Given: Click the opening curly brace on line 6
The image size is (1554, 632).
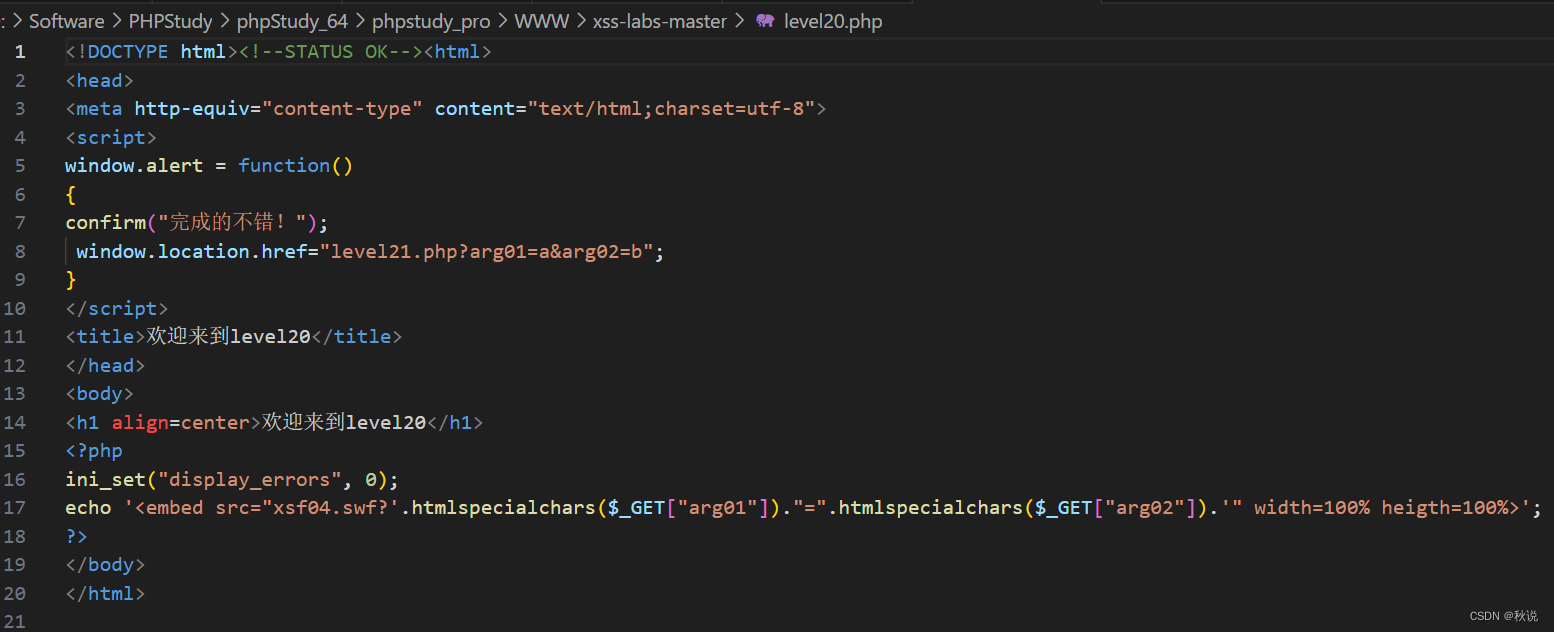Looking at the screenshot, I should click(x=71, y=195).
